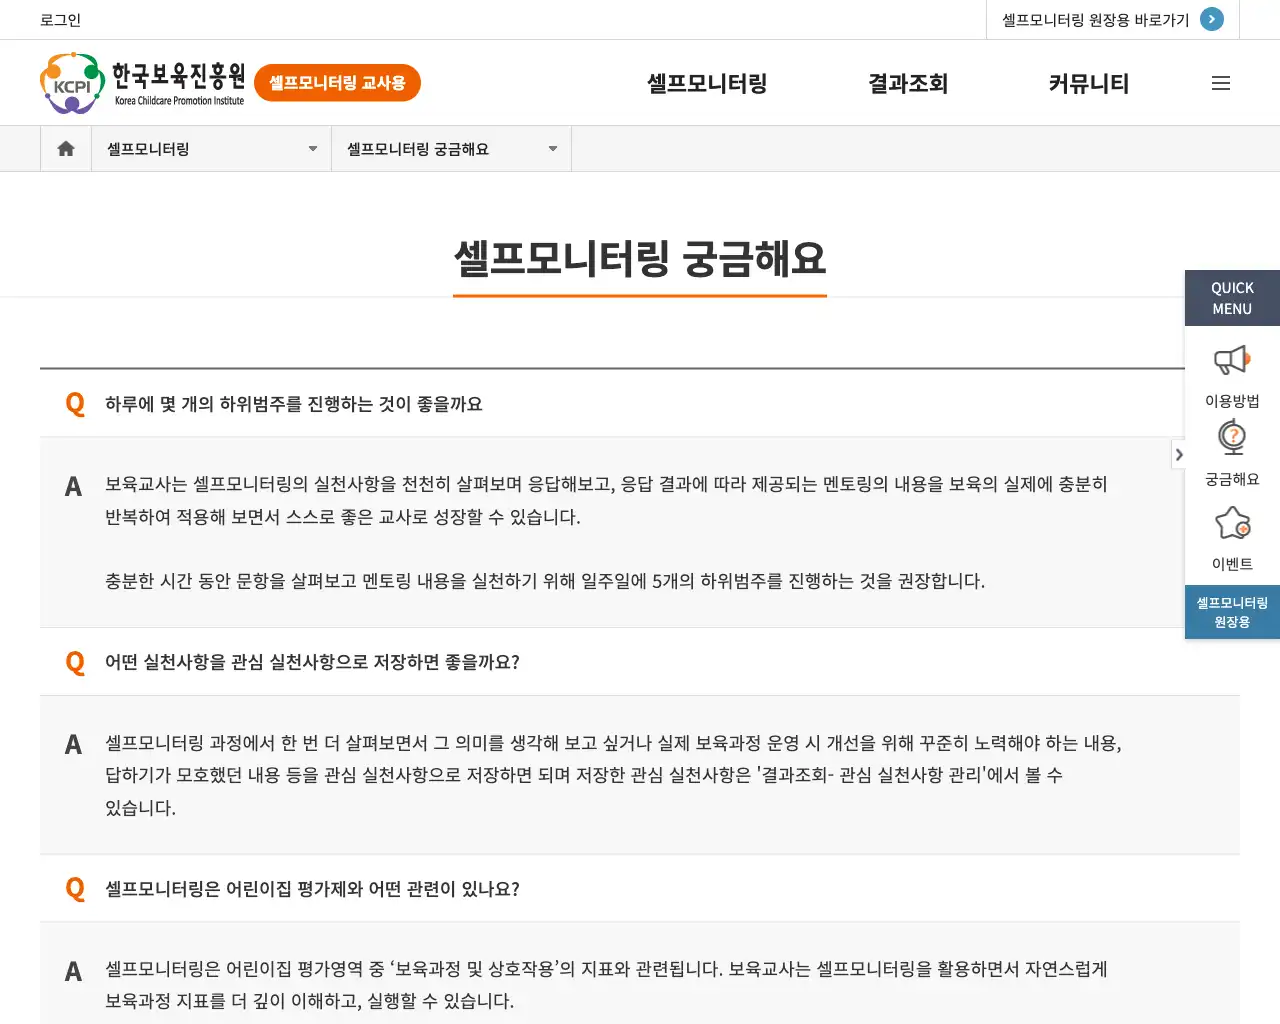The image size is (1280, 1024).
Task: Open 이용방법 megaphone icon in quick menu
Action: tap(1232, 361)
